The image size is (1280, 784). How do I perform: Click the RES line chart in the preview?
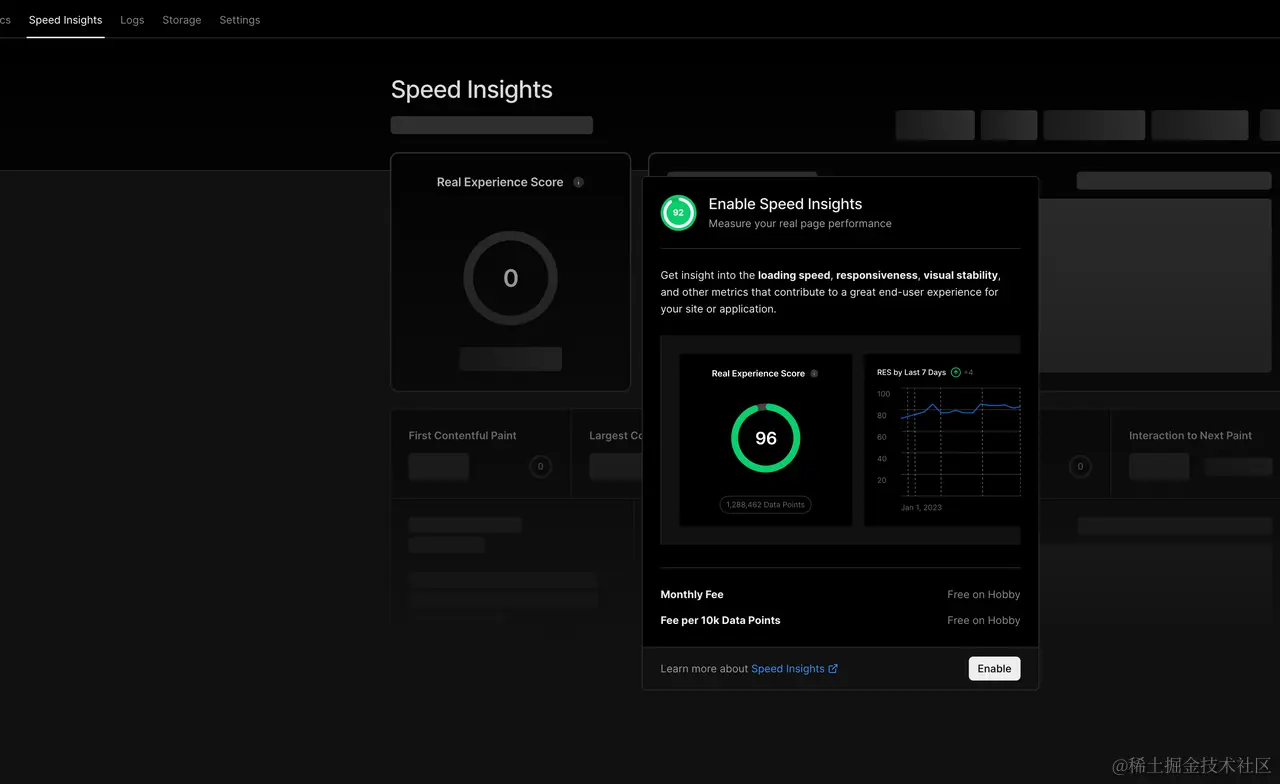click(x=960, y=441)
